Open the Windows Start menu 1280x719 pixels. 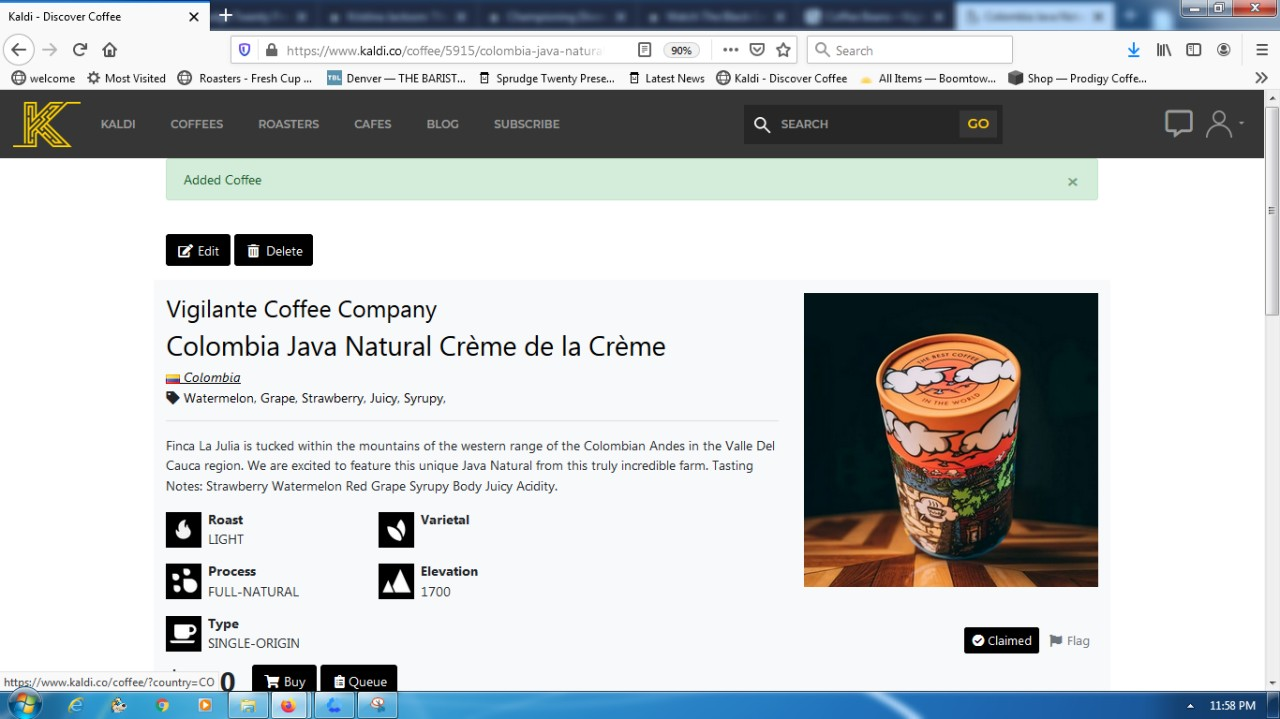22,704
